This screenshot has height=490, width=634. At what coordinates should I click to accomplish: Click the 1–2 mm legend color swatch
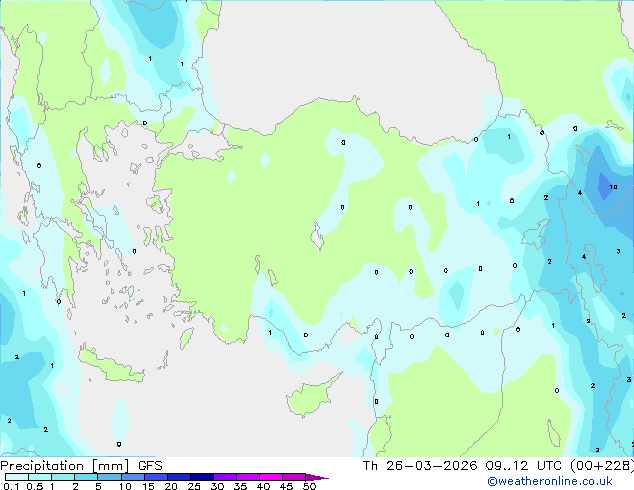[63, 477]
